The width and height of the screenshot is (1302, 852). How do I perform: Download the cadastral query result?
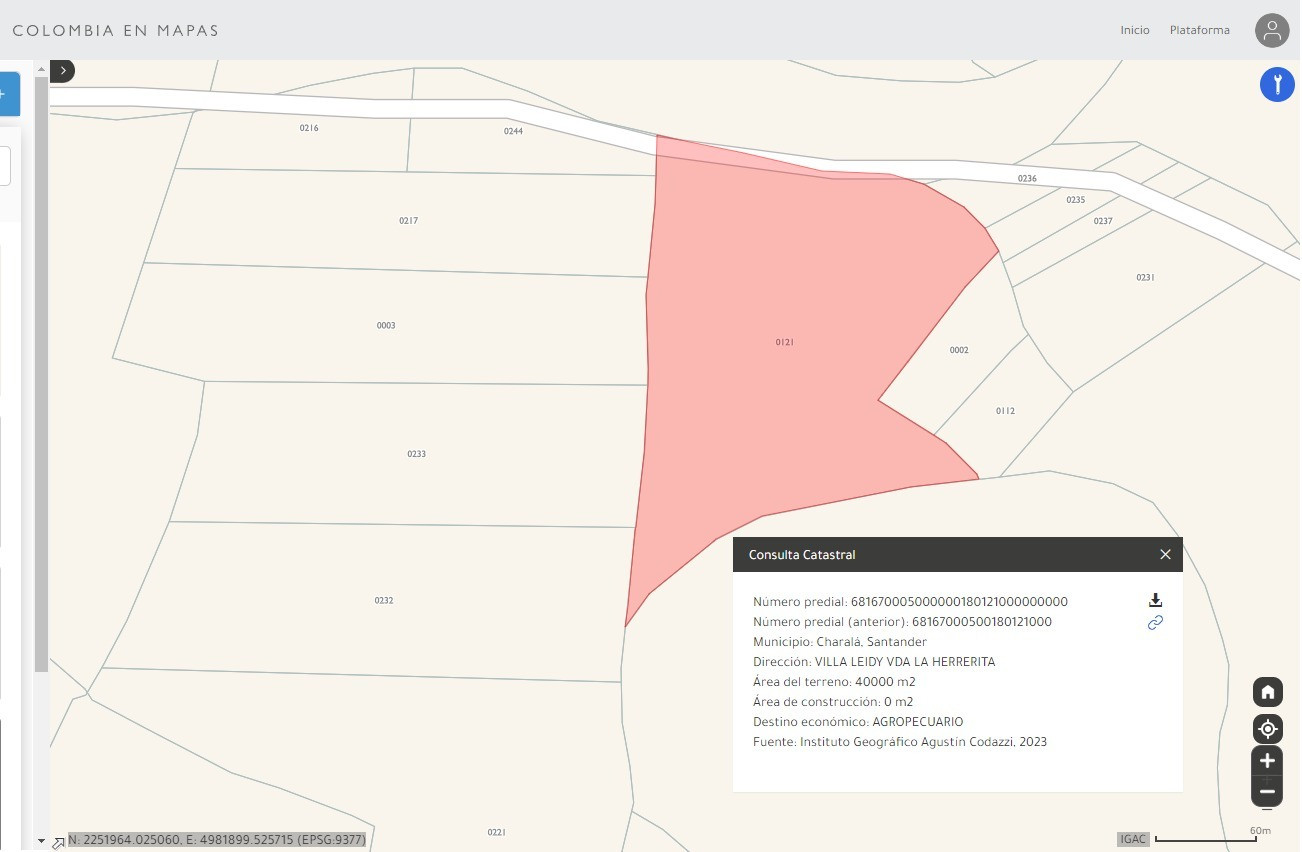(x=1155, y=600)
